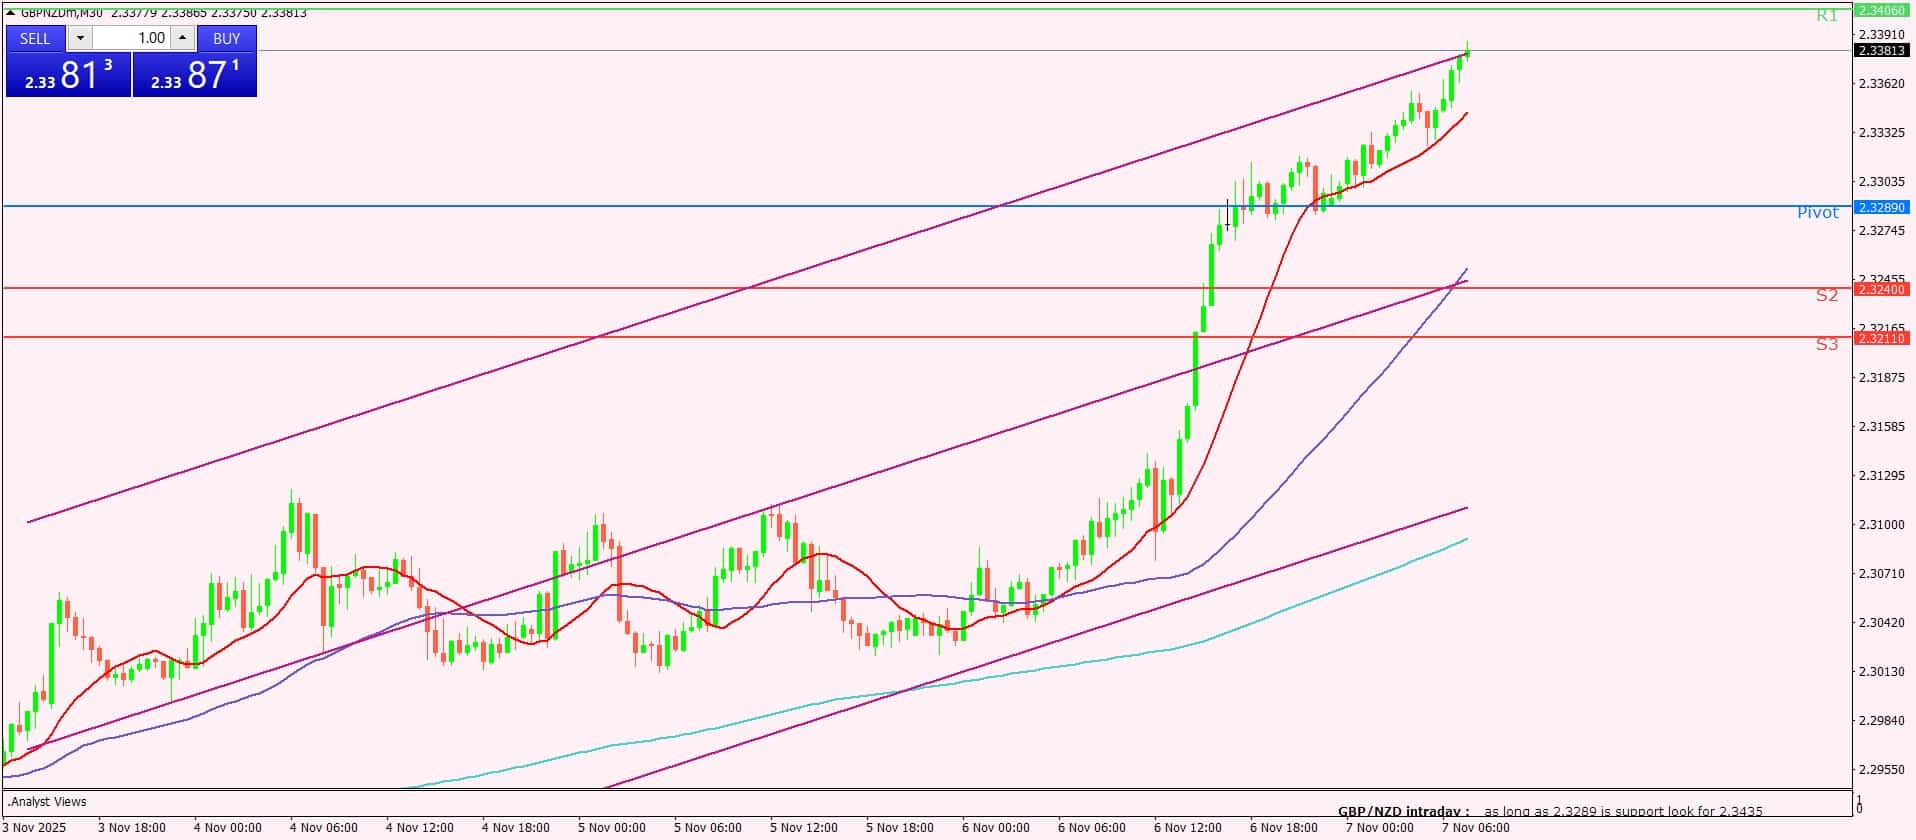Click the 6 Nov 18:00 time label

coord(1284,828)
